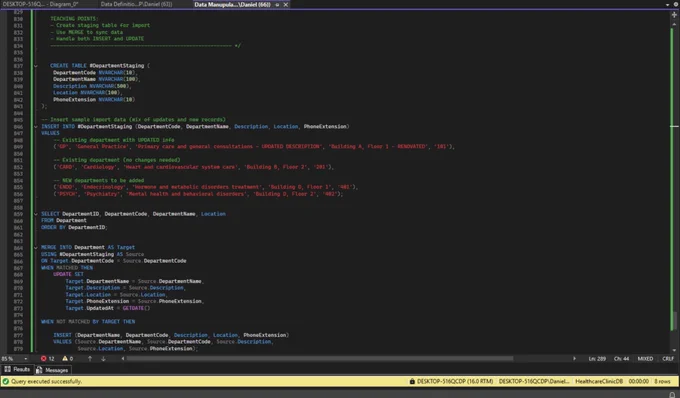Image resolution: width=680 pixels, height=398 pixels.
Task: Go to previous issue with up arrow
Action: coord(90,359)
